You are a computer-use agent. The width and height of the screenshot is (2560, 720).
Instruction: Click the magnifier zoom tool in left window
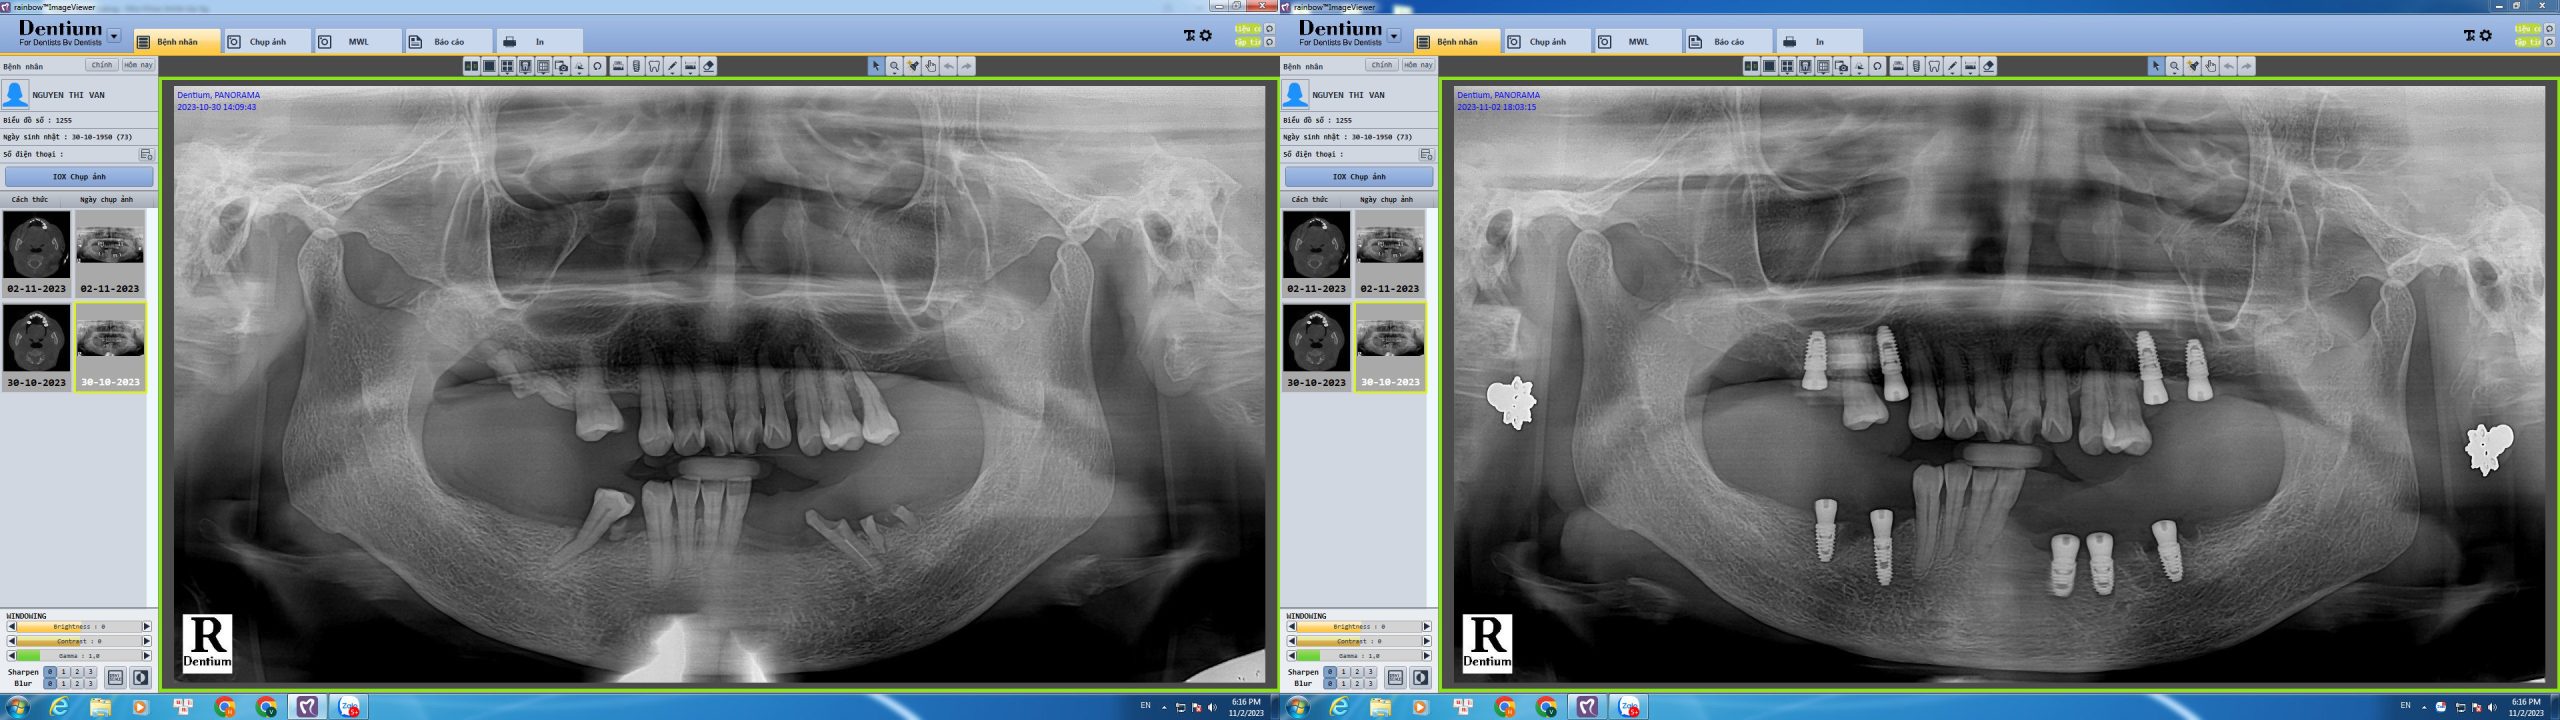(x=894, y=66)
